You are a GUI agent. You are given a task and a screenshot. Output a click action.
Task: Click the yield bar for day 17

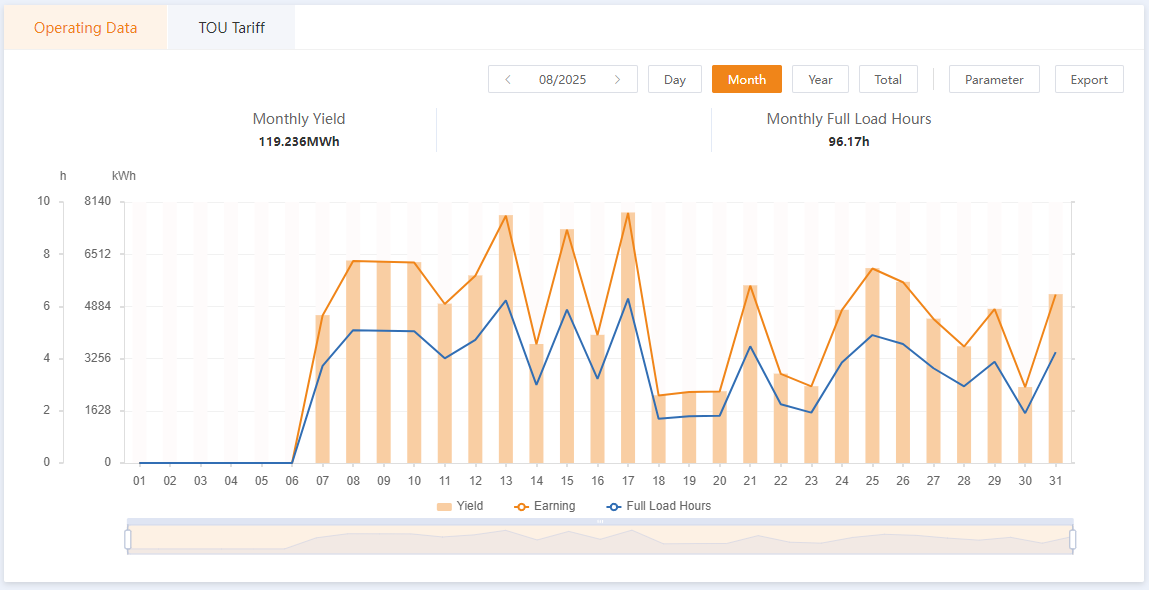[628, 340]
